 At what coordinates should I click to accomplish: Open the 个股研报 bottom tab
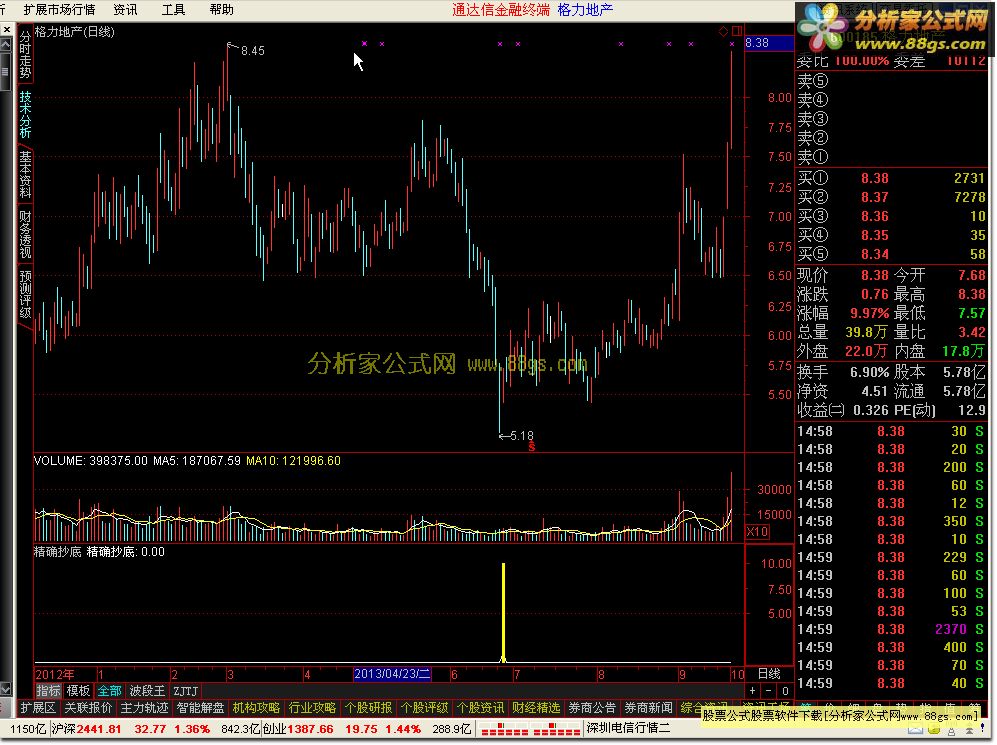368,707
